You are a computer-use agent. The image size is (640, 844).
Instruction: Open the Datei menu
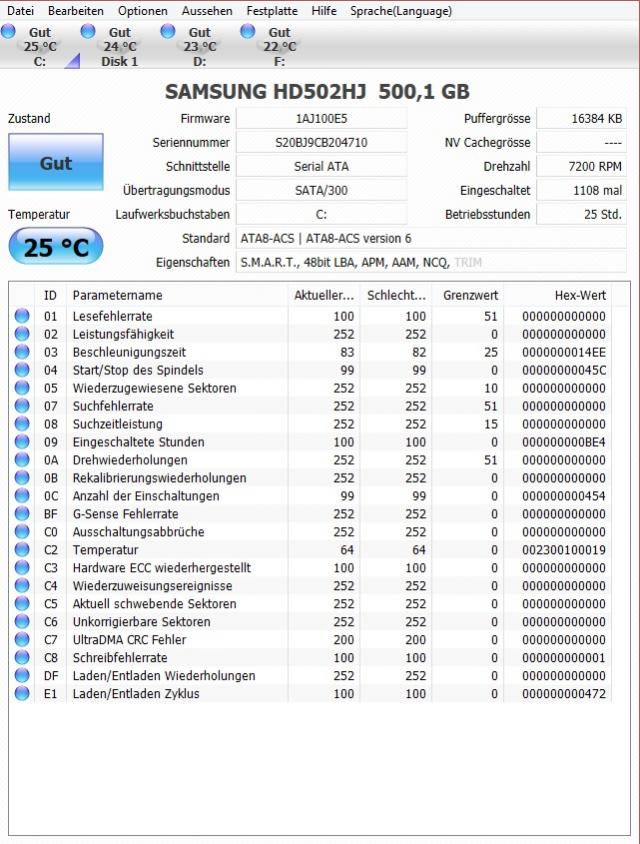pyautogui.click(x=20, y=11)
